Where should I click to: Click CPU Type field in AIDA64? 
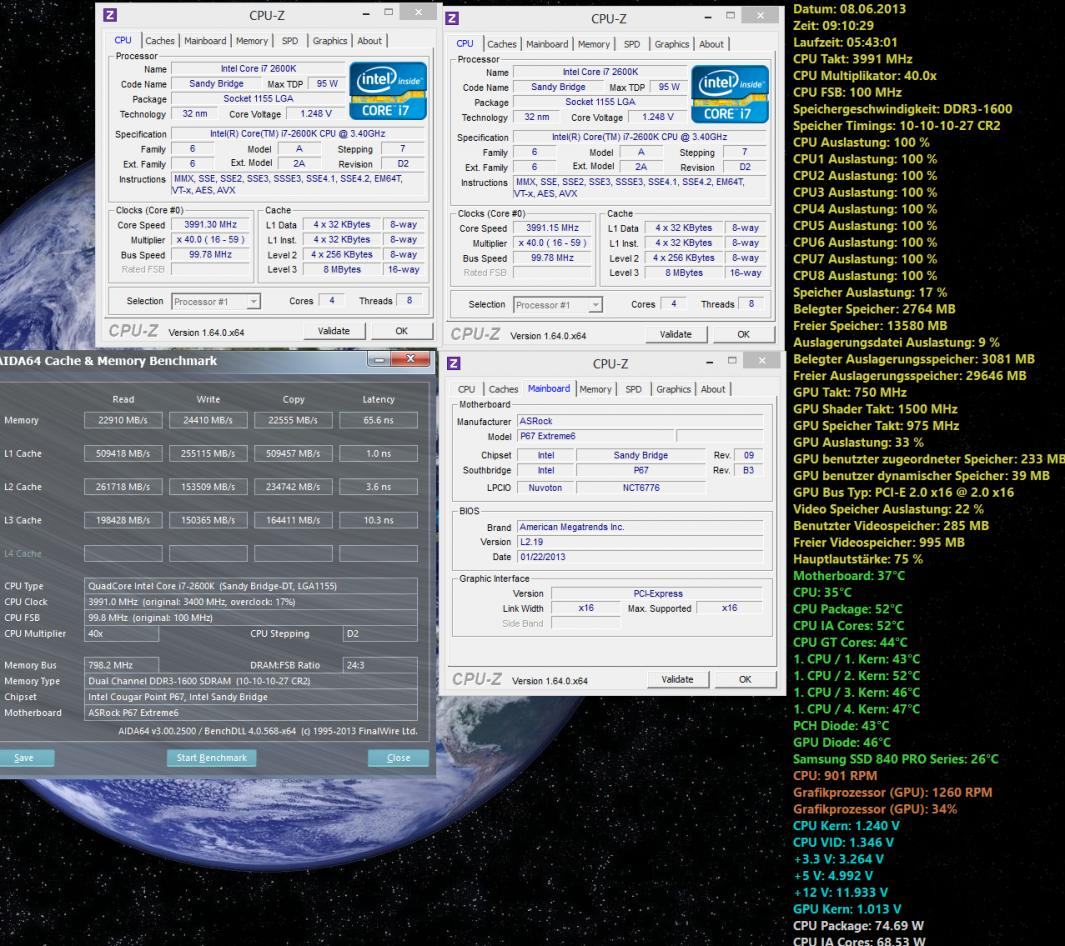(251, 586)
